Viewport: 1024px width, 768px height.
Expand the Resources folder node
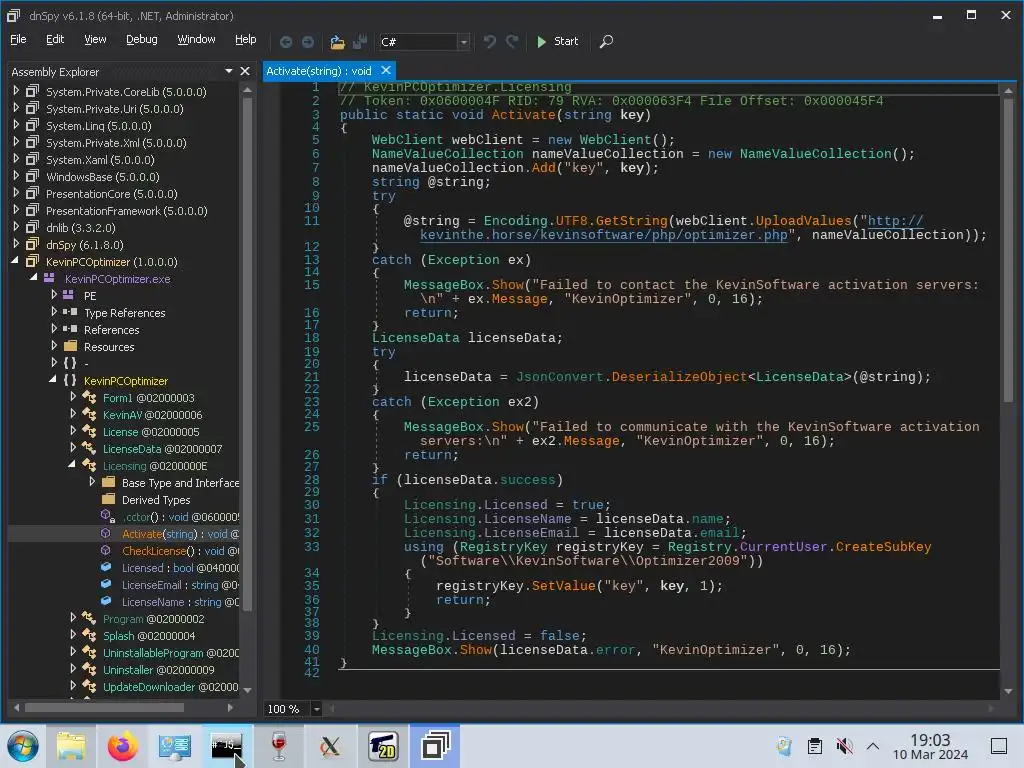tap(54, 345)
